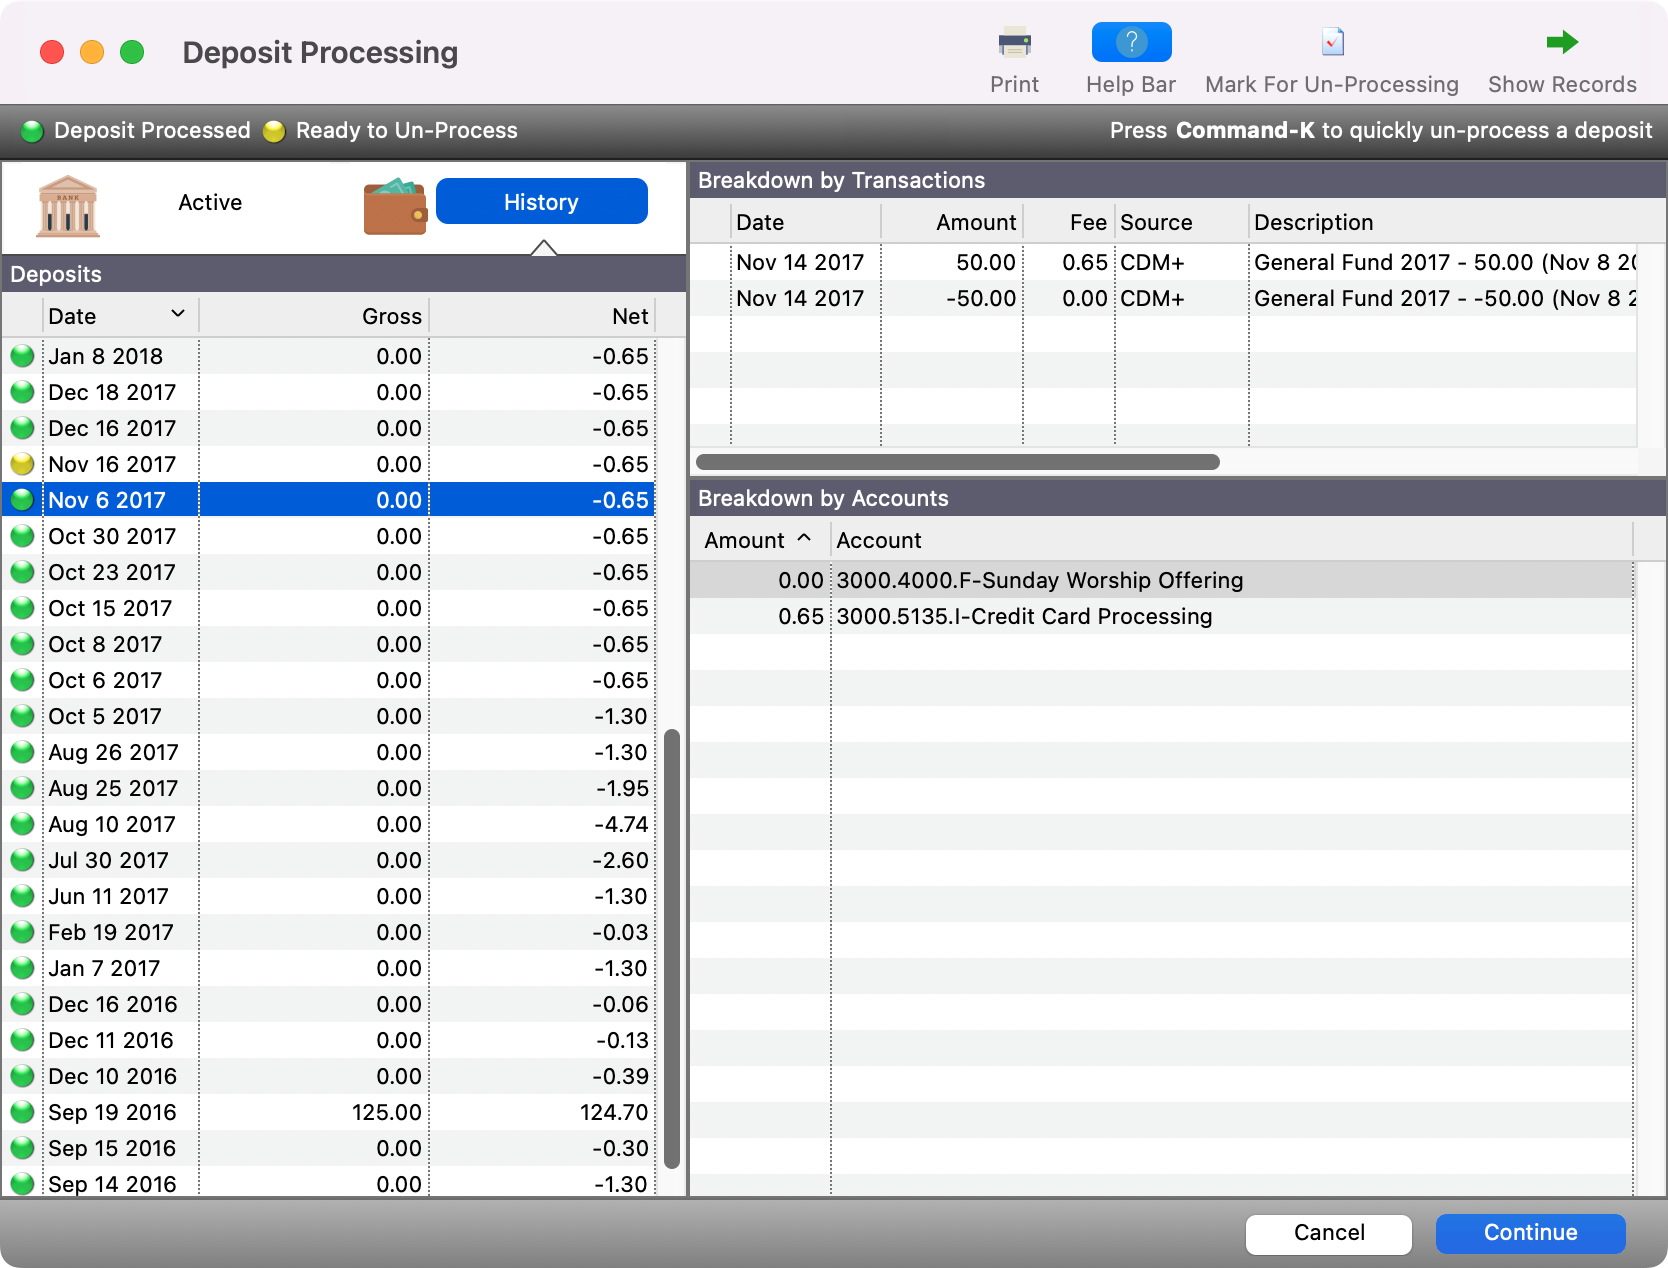Toggle Date column sort order in Deposits list

pyautogui.click(x=177, y=314)
